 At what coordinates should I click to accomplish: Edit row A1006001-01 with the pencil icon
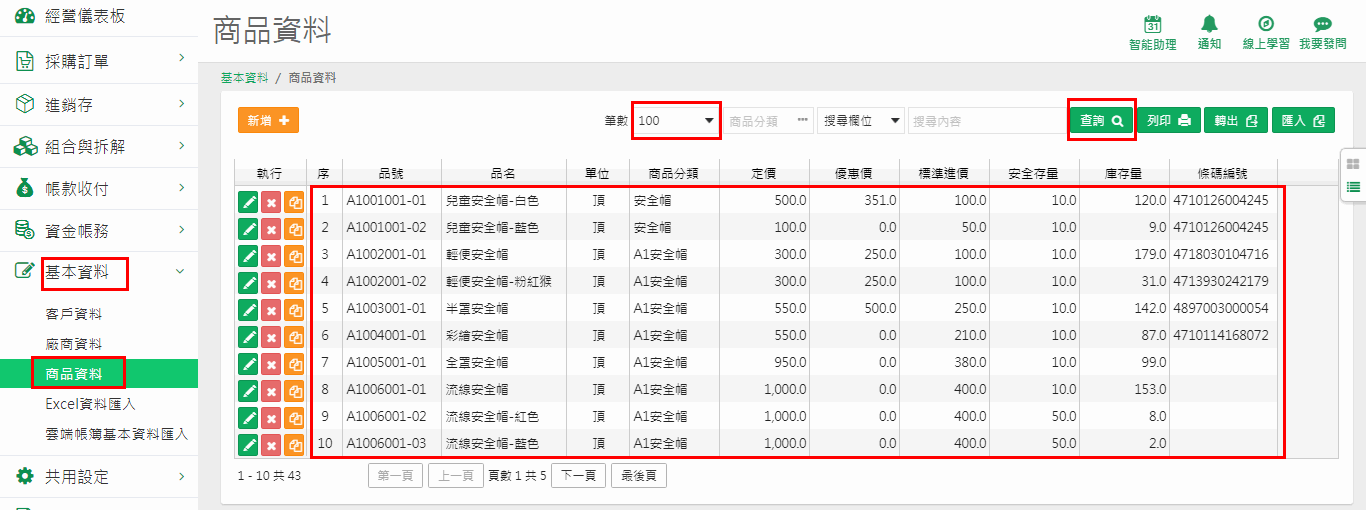pyautogui.click(x=248, y=390)
